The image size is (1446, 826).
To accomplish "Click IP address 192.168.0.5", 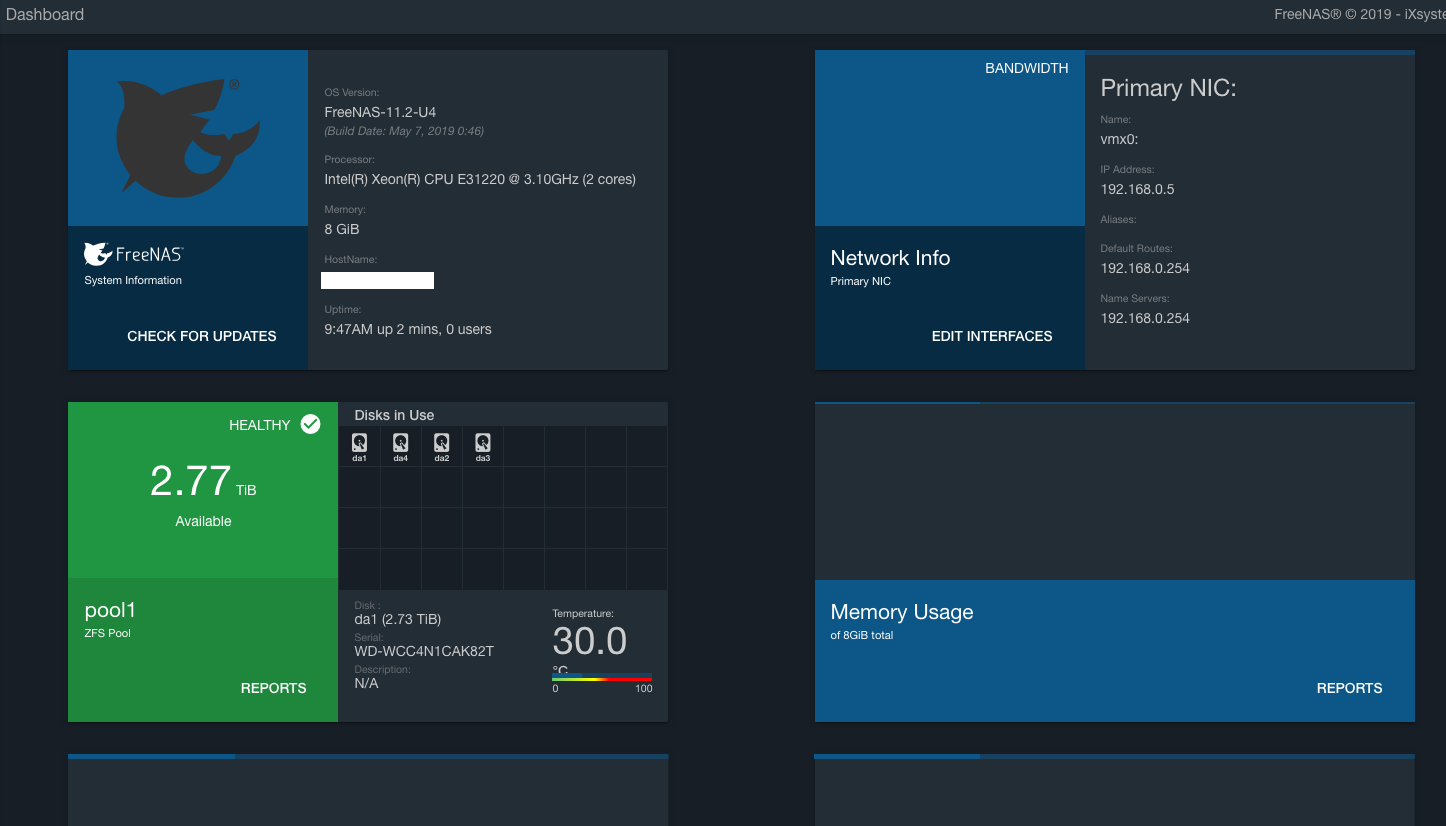I will (x=1137, y=189).
